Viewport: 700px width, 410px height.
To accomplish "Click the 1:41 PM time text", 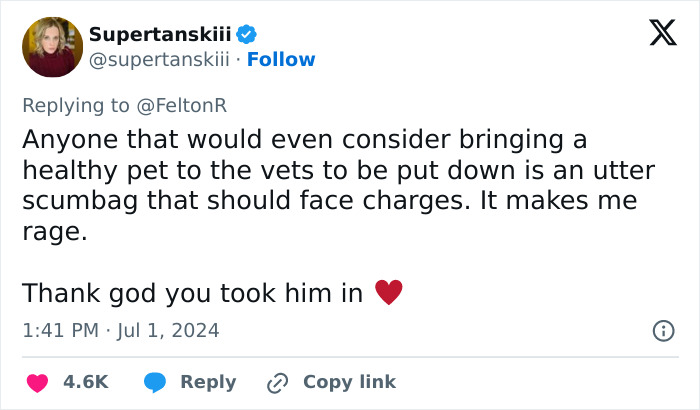I will pos(61,330).
